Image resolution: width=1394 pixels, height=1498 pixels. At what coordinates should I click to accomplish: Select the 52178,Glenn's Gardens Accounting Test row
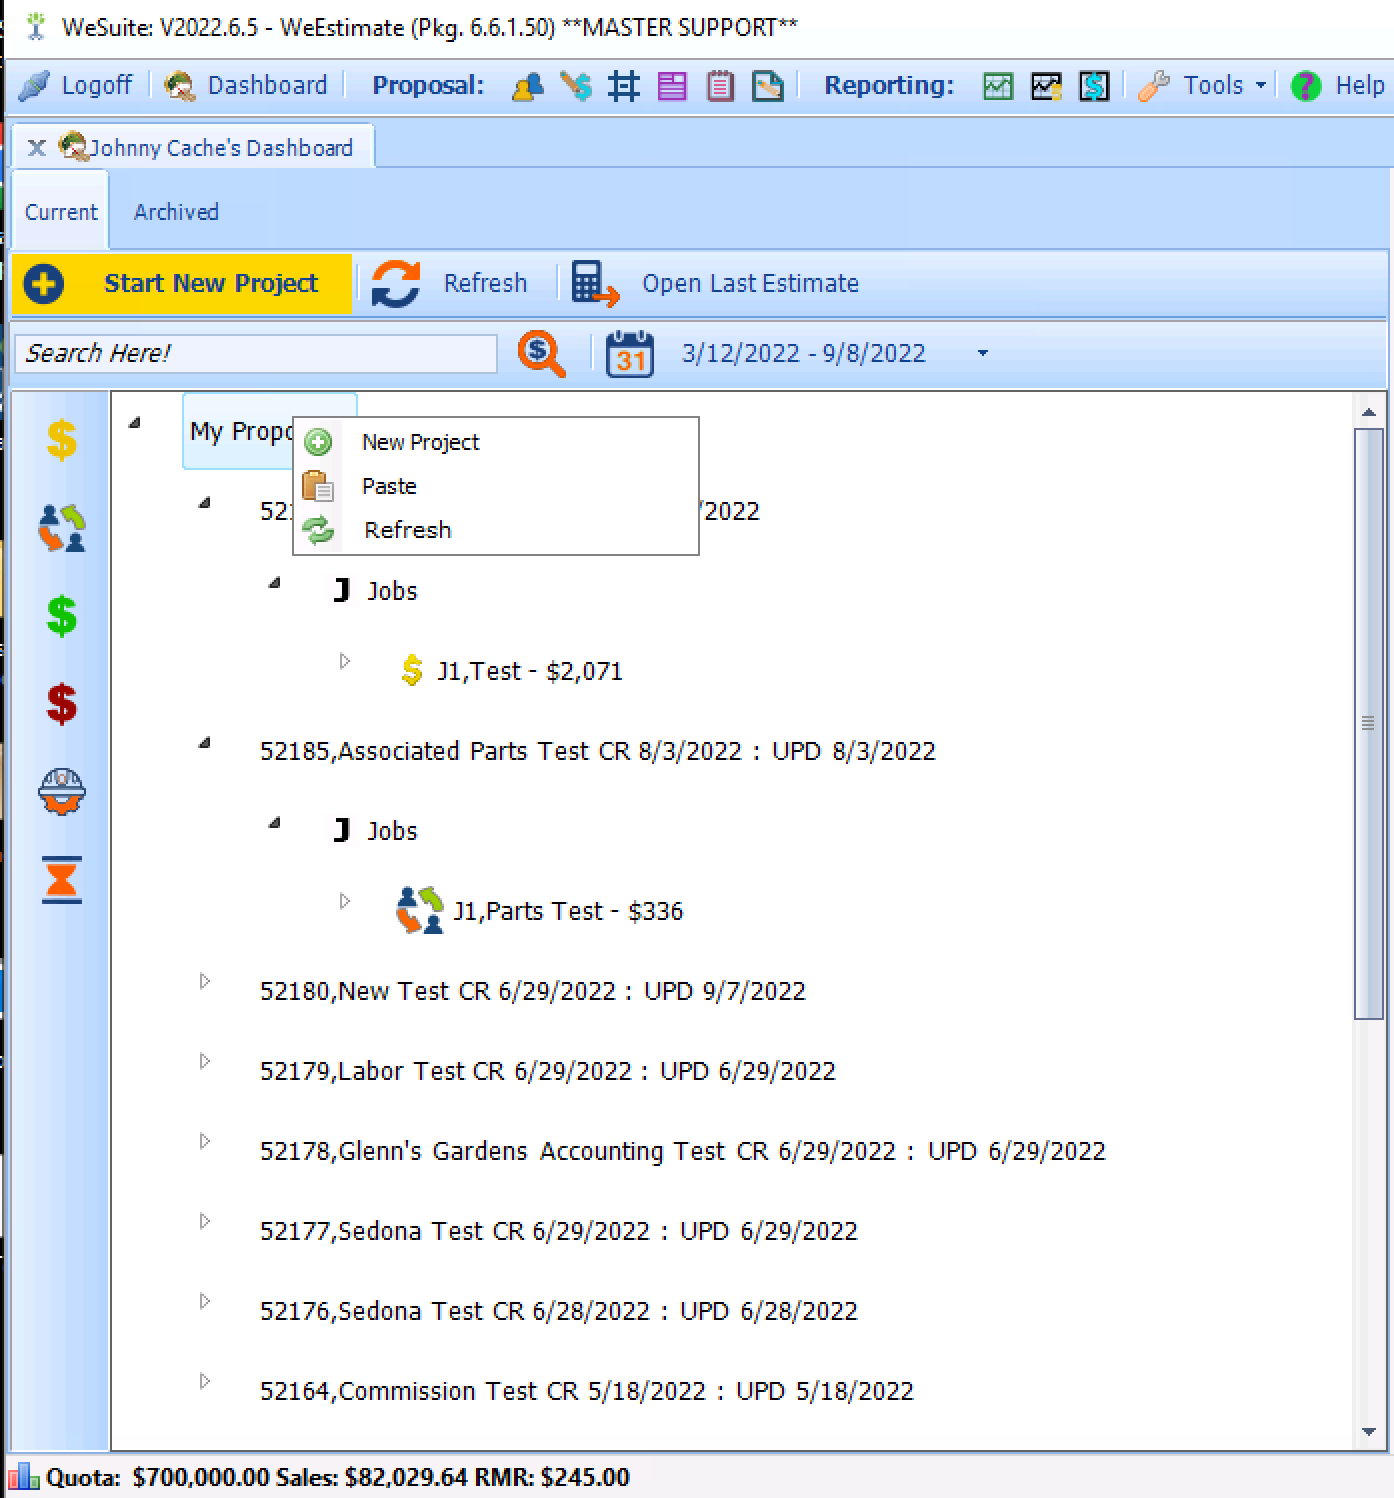coord(683,1151)
